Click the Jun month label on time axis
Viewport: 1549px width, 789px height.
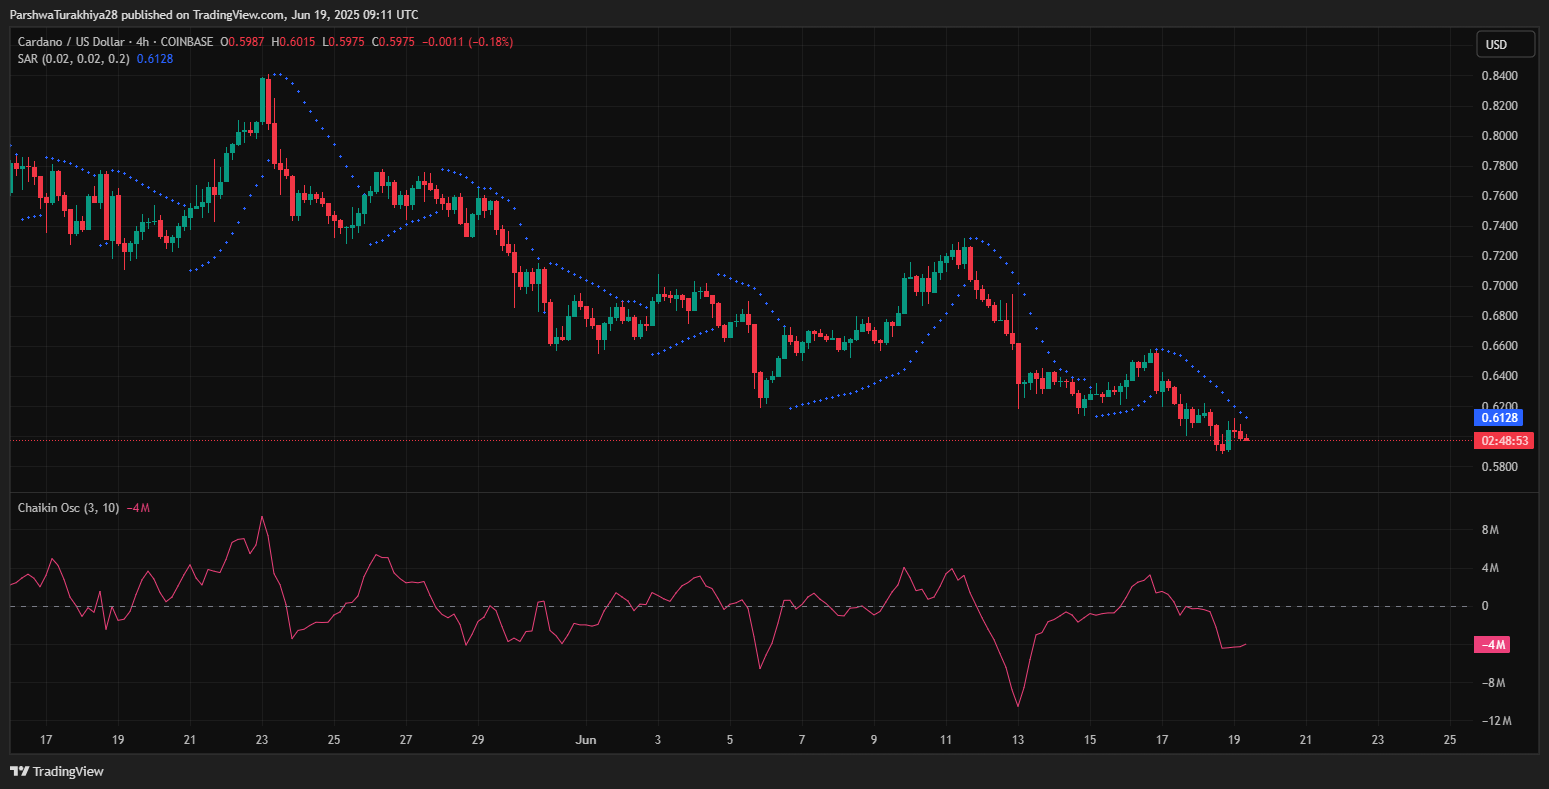point(586,740)
